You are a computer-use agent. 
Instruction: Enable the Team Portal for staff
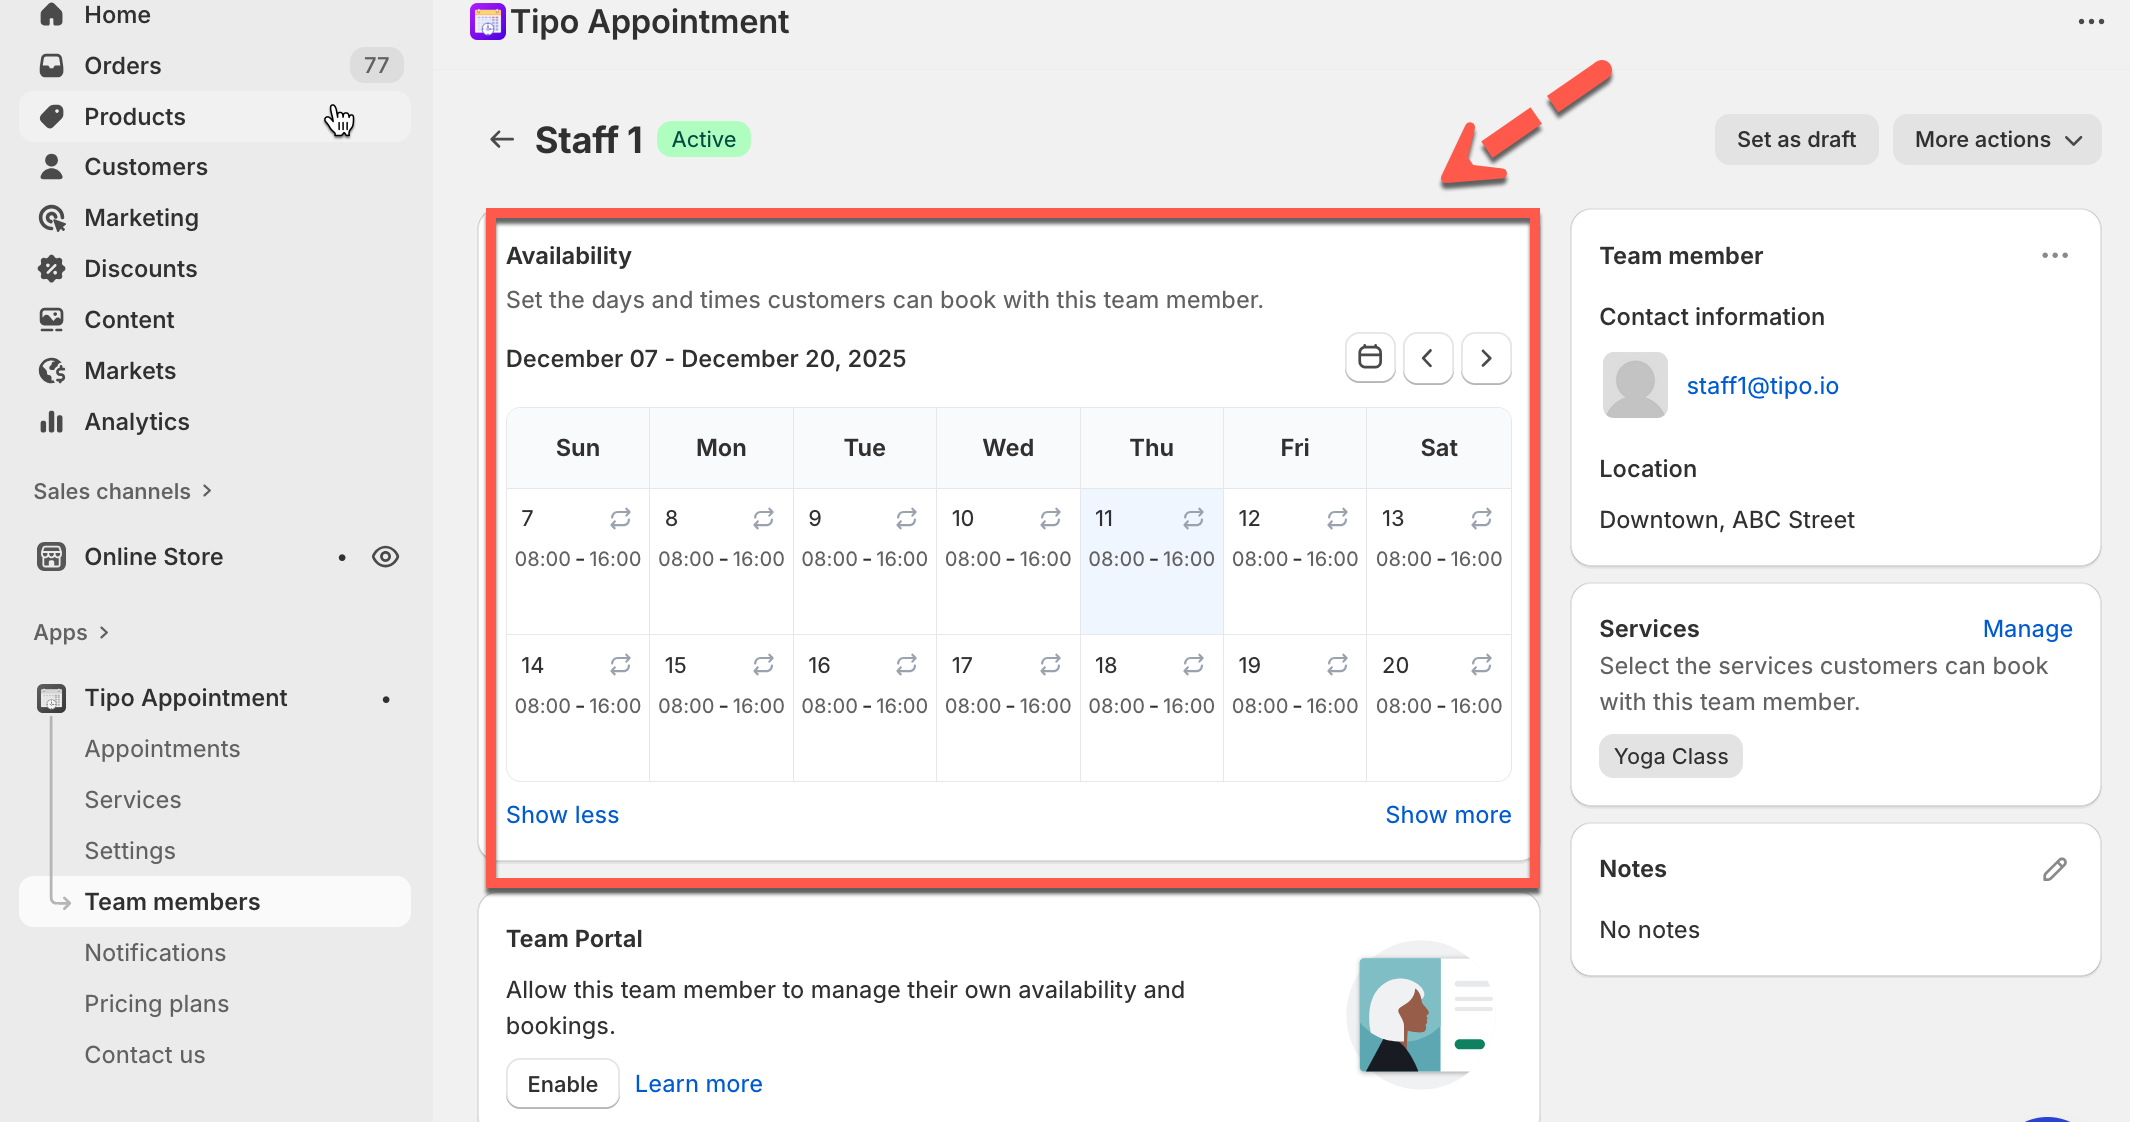pyautogui.click(x=562, y=1084)
